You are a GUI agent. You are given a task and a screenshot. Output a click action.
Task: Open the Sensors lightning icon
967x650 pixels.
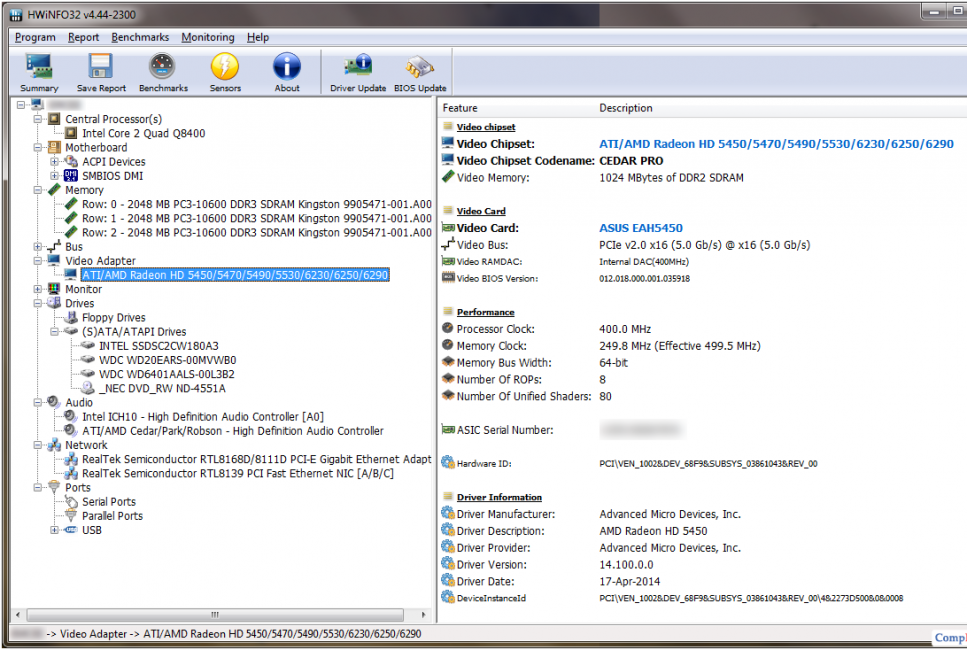click(x=225, y=72)
